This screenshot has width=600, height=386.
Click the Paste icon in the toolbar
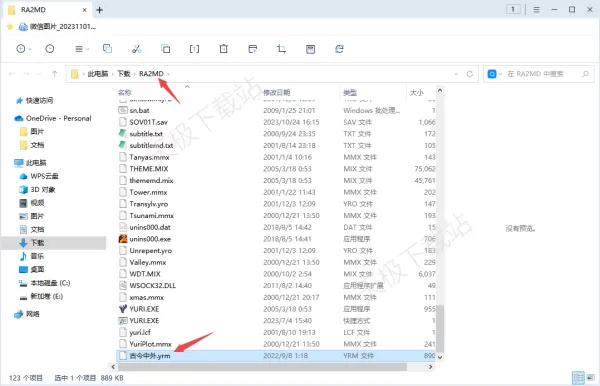166,49
